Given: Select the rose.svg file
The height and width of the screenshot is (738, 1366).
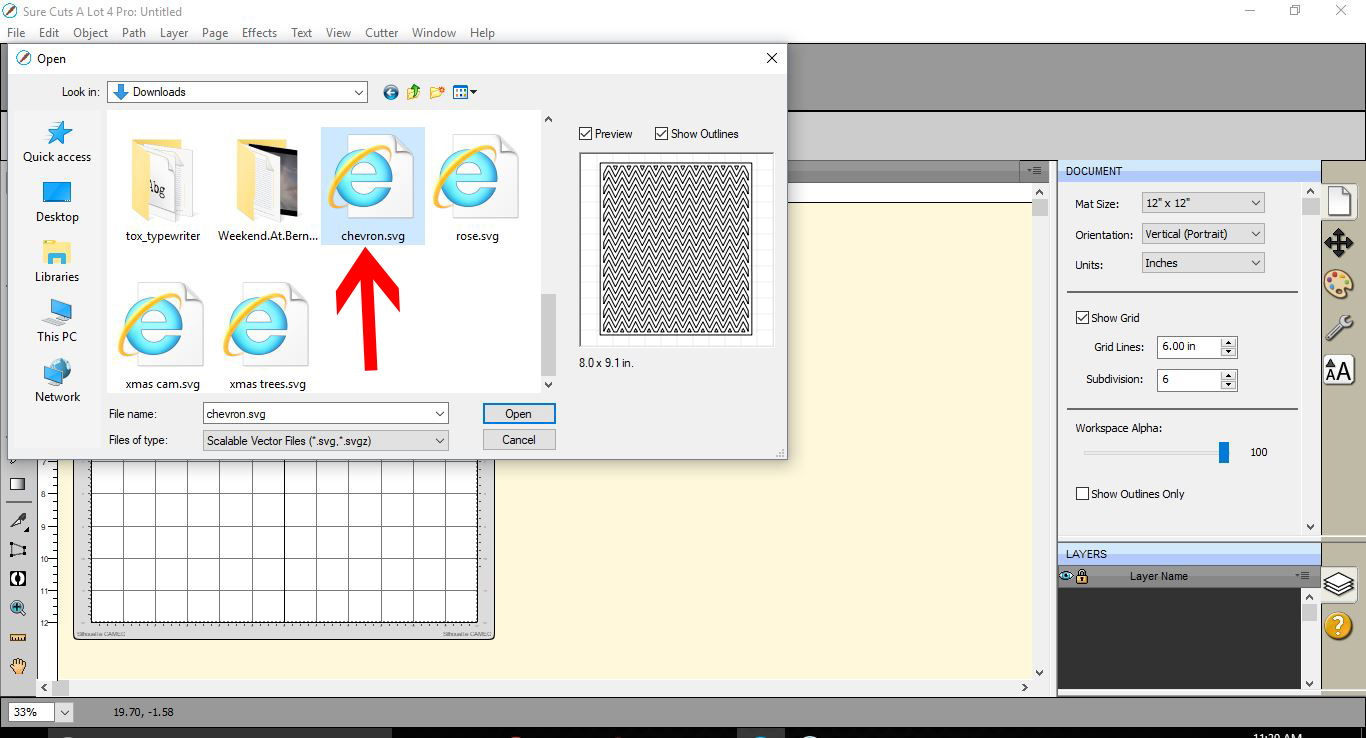Looking at the screenshot, I should tap(477, 186).
